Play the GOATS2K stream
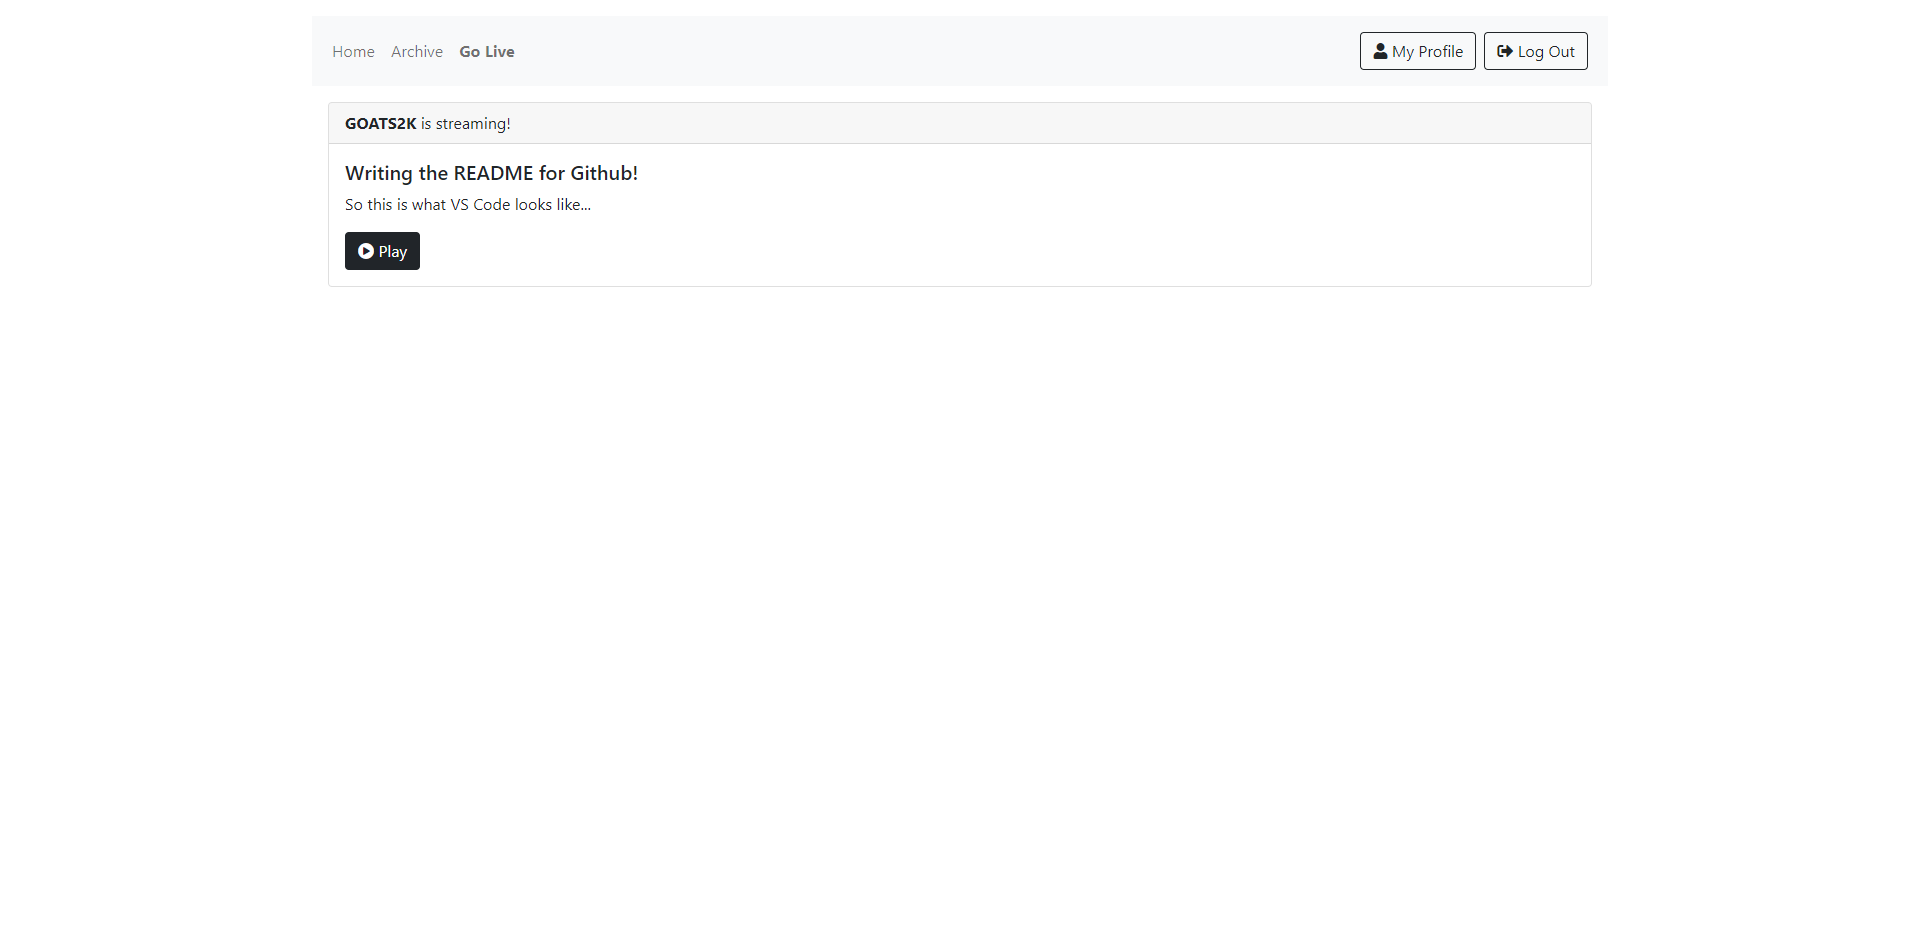The image size is (1920, 937). 382,251
